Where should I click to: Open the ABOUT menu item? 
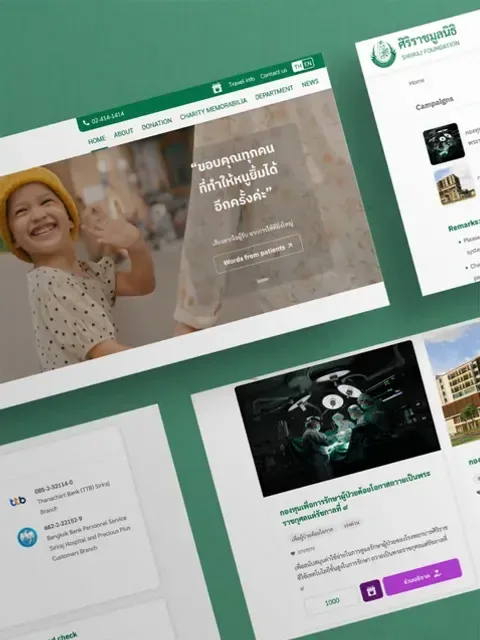click(x=123, y=132)
